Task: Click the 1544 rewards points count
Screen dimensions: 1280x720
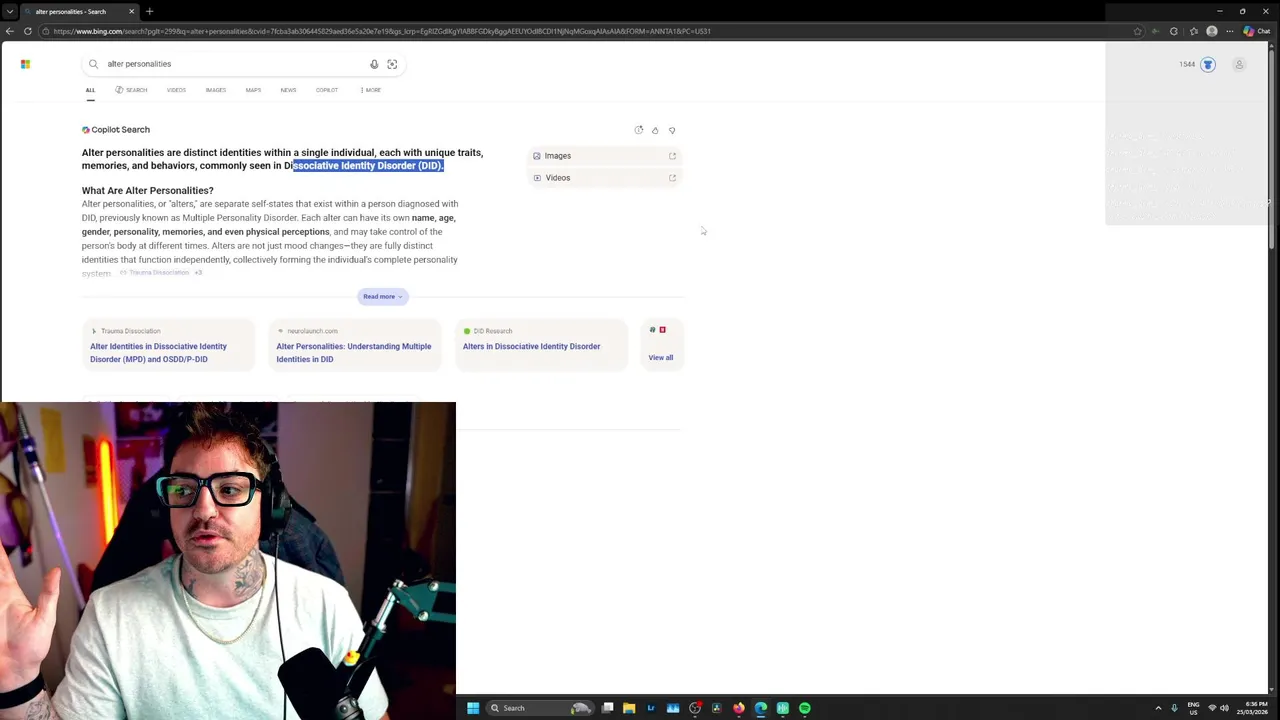Action: click(x=1187, y=64)
